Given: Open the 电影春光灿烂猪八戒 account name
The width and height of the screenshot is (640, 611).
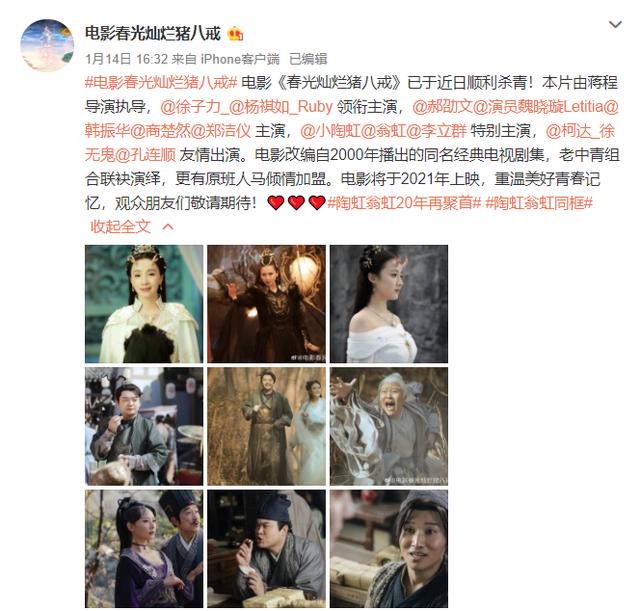Looking at the screenshot, I should pos(153,33).
